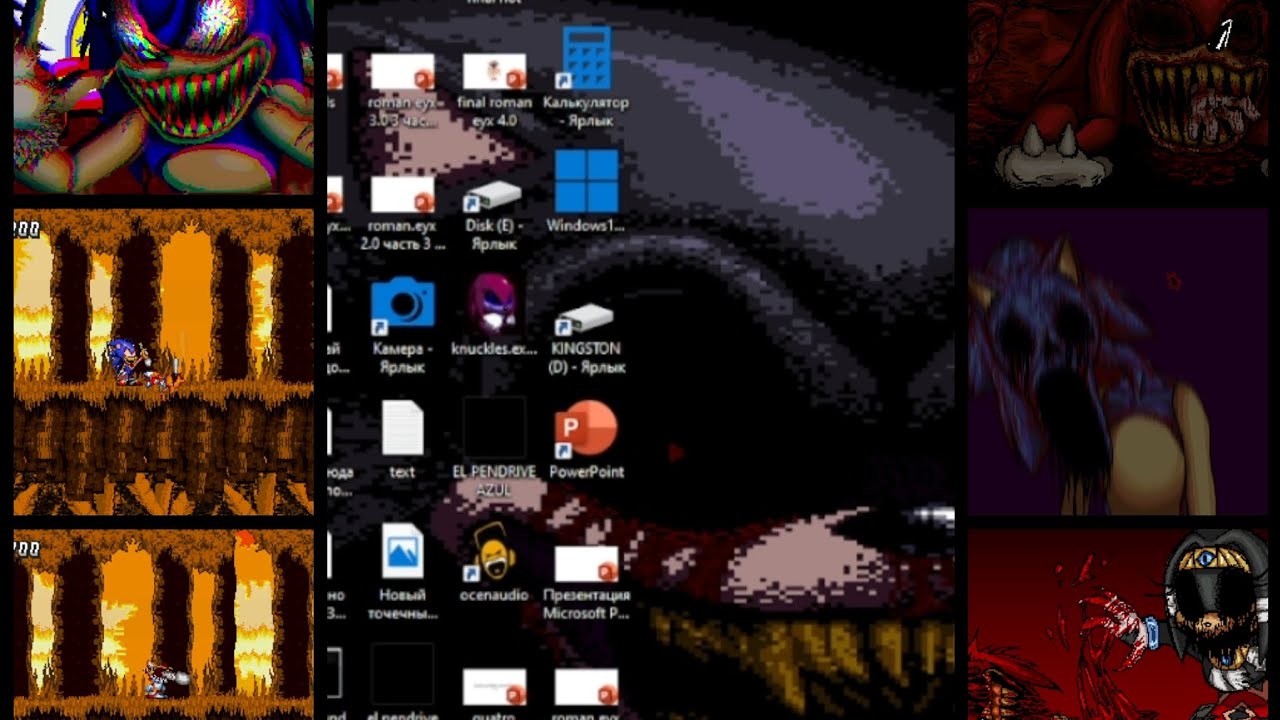Select the rainbow-glitch Sonic picture
Image resolution: width=1280 pixels, height=720 pixels.
coord(164,96)
